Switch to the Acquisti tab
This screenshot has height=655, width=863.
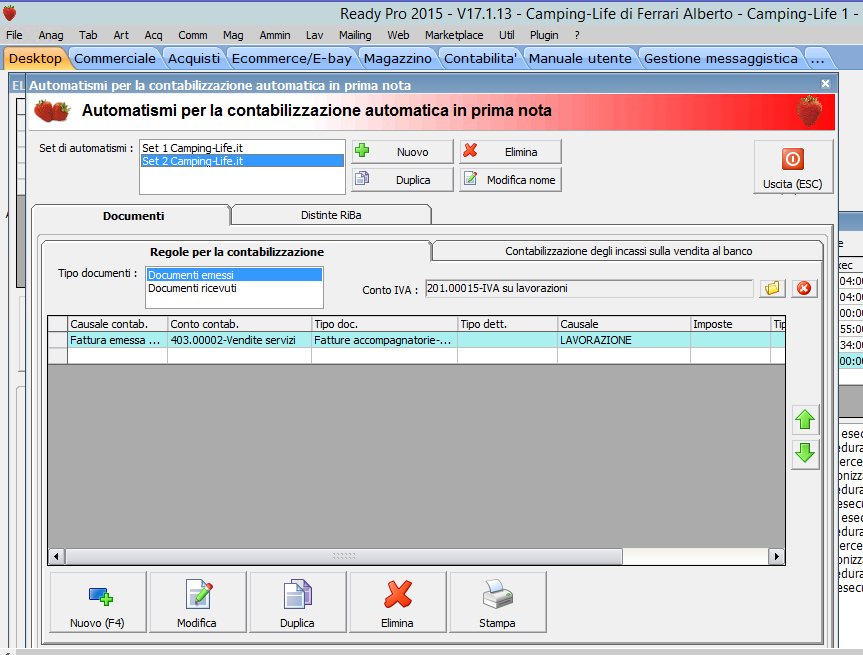[194, 58]
